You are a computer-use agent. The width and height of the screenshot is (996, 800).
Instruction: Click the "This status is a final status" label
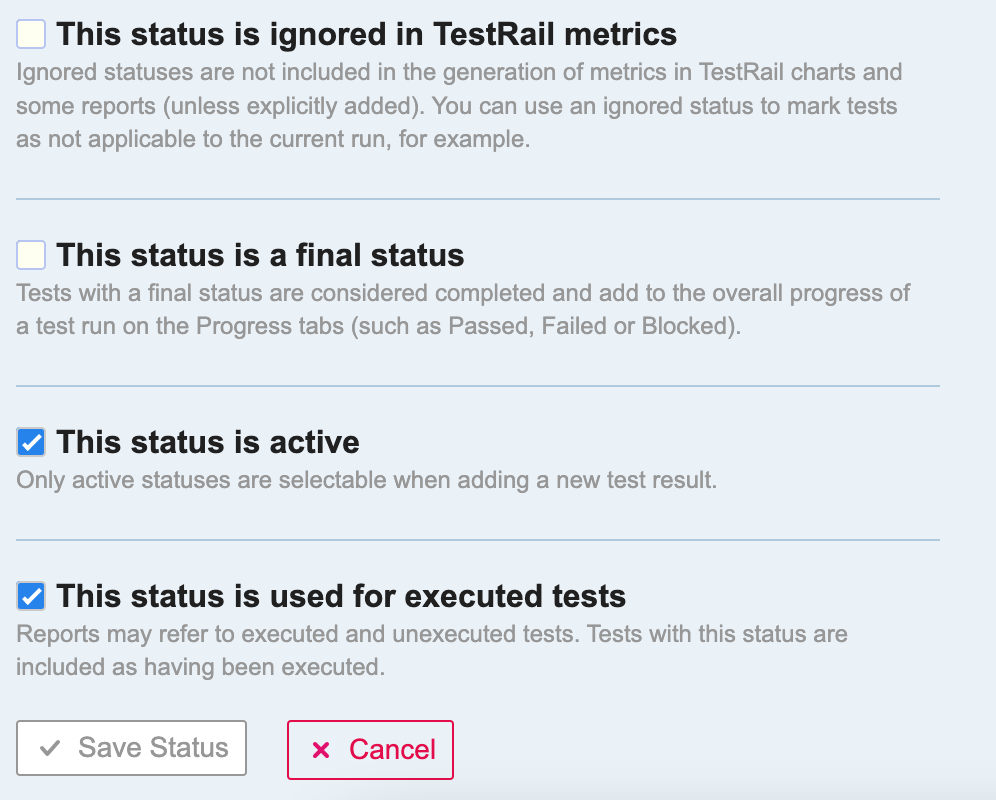[260, 255]
